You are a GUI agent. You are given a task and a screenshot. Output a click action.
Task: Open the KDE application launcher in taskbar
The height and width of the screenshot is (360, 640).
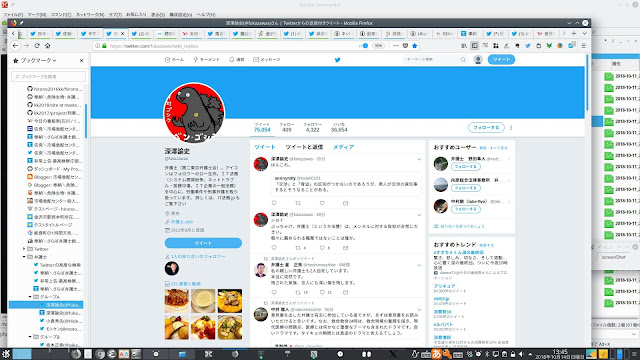6,354
